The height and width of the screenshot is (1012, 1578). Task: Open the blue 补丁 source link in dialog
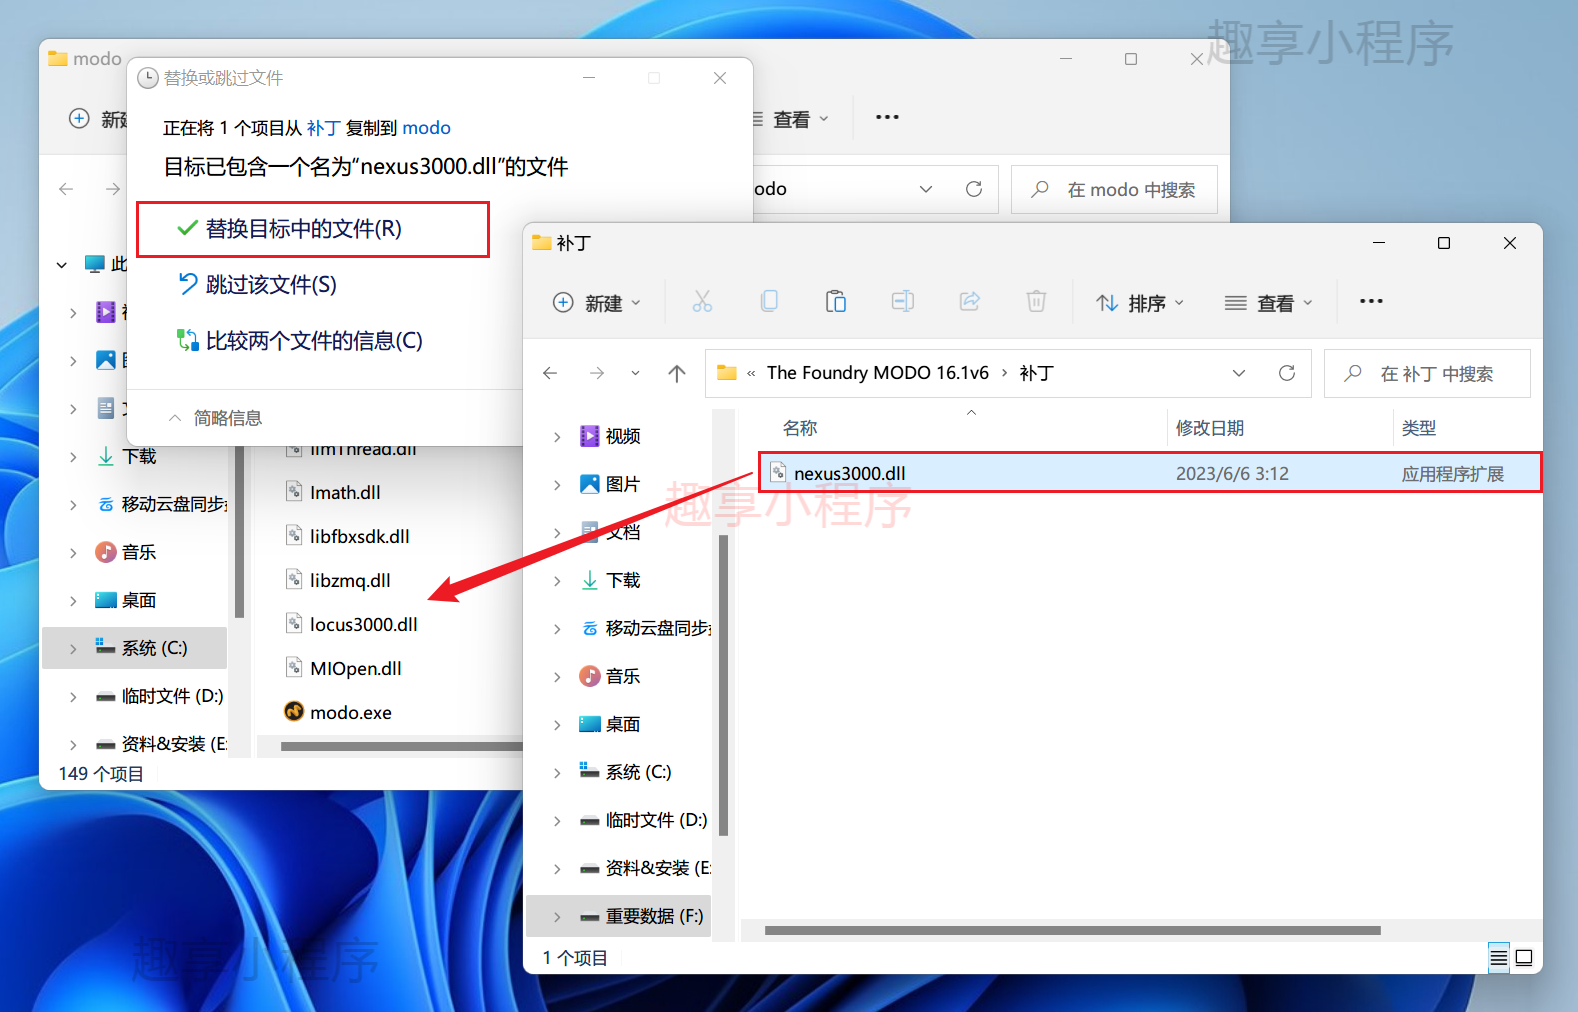coord(323,128)
